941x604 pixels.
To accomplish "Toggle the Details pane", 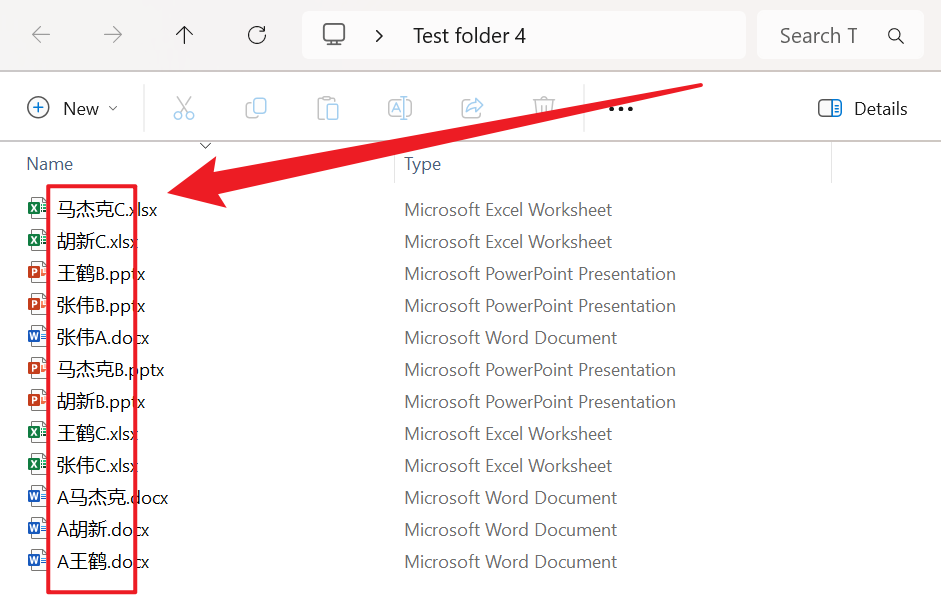I will tap(863, 108).
